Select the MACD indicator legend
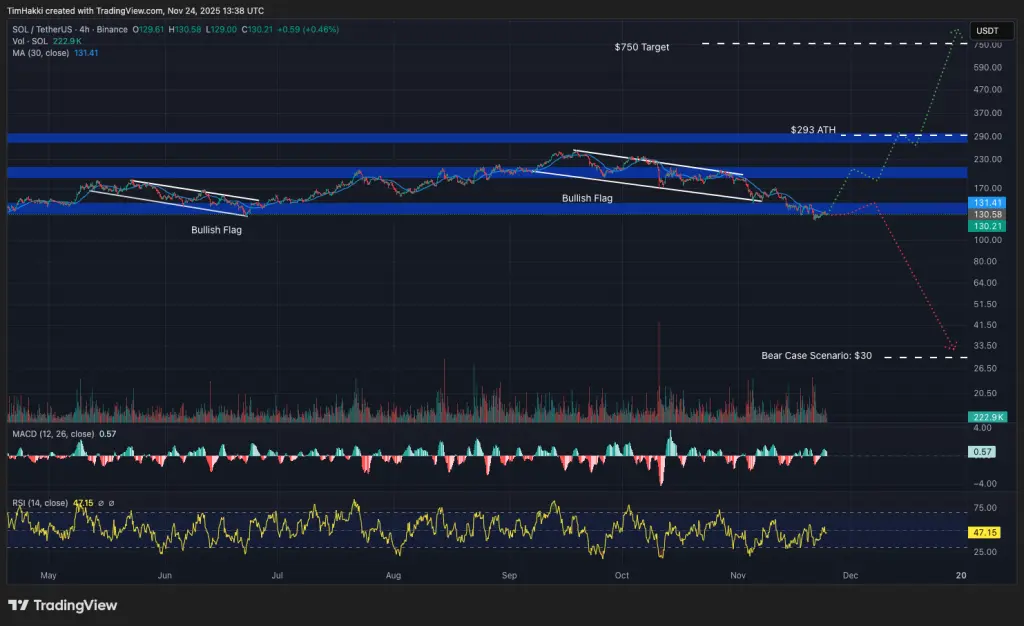The image size is (1024, 626). pyautogui.click(x=53, y=434)
